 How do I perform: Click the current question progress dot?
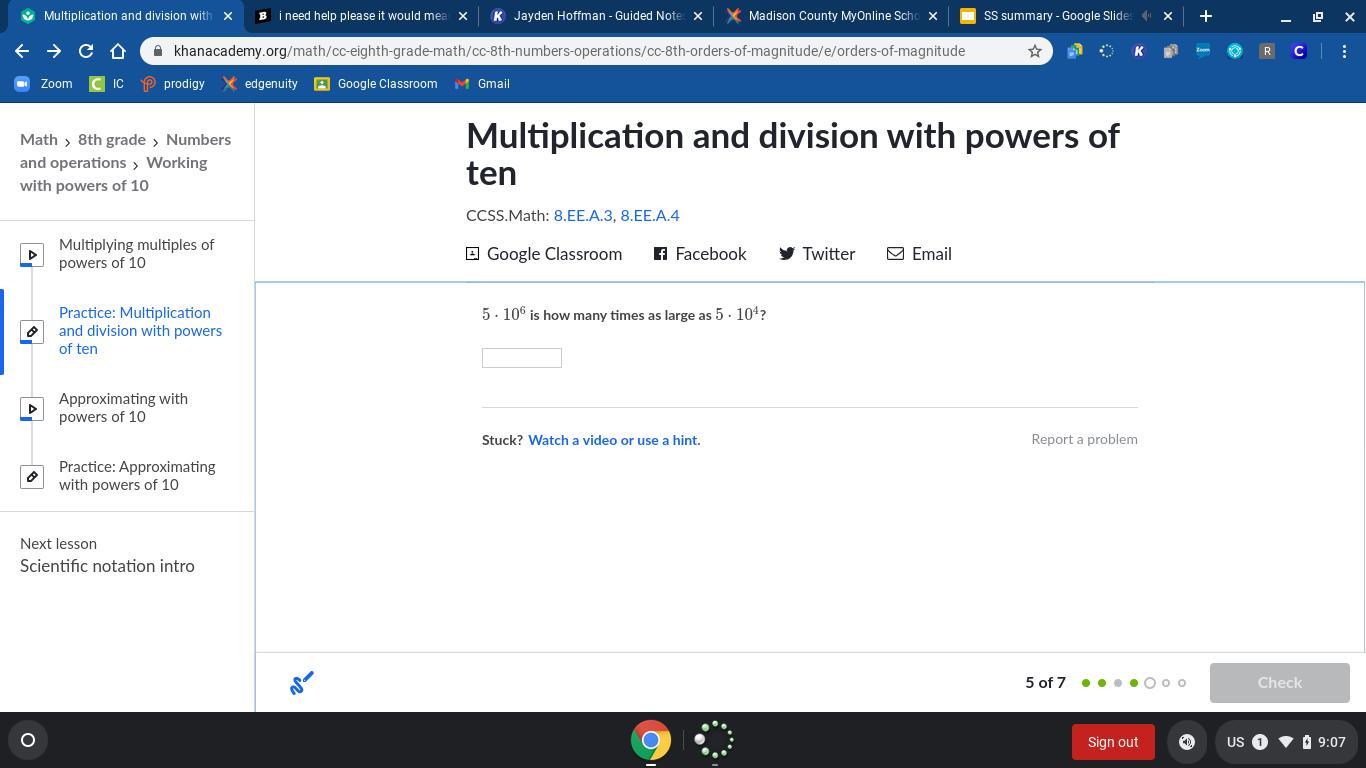[1150, 683]
